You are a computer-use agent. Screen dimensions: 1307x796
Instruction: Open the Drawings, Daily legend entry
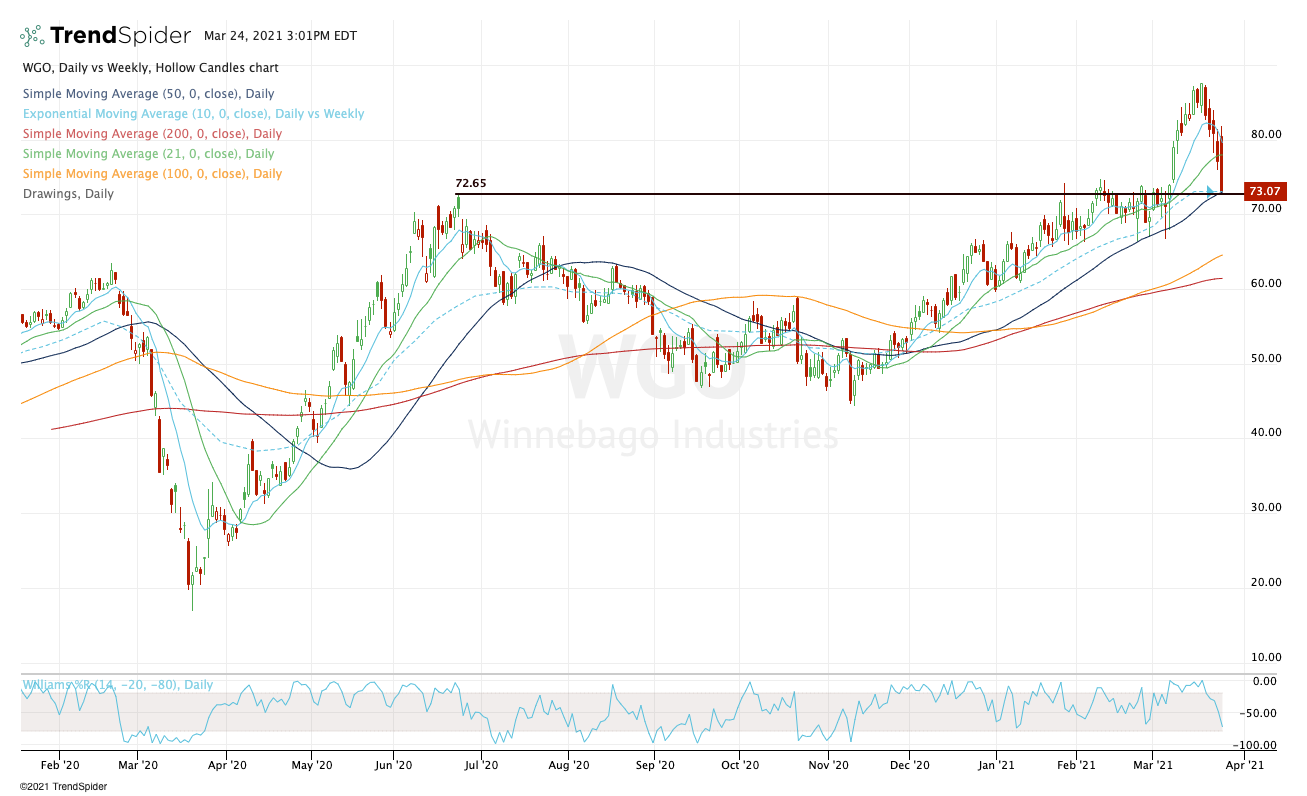[67, 194]
